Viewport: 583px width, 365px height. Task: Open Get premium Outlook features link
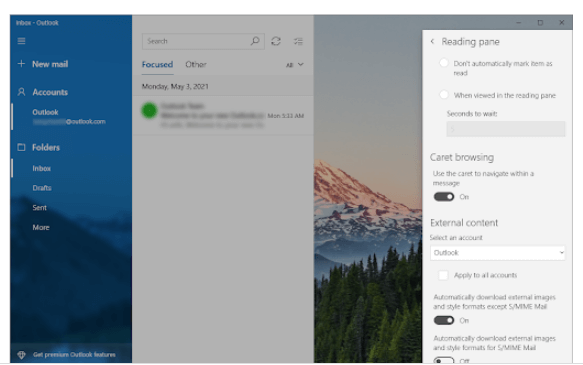point(74,355)
